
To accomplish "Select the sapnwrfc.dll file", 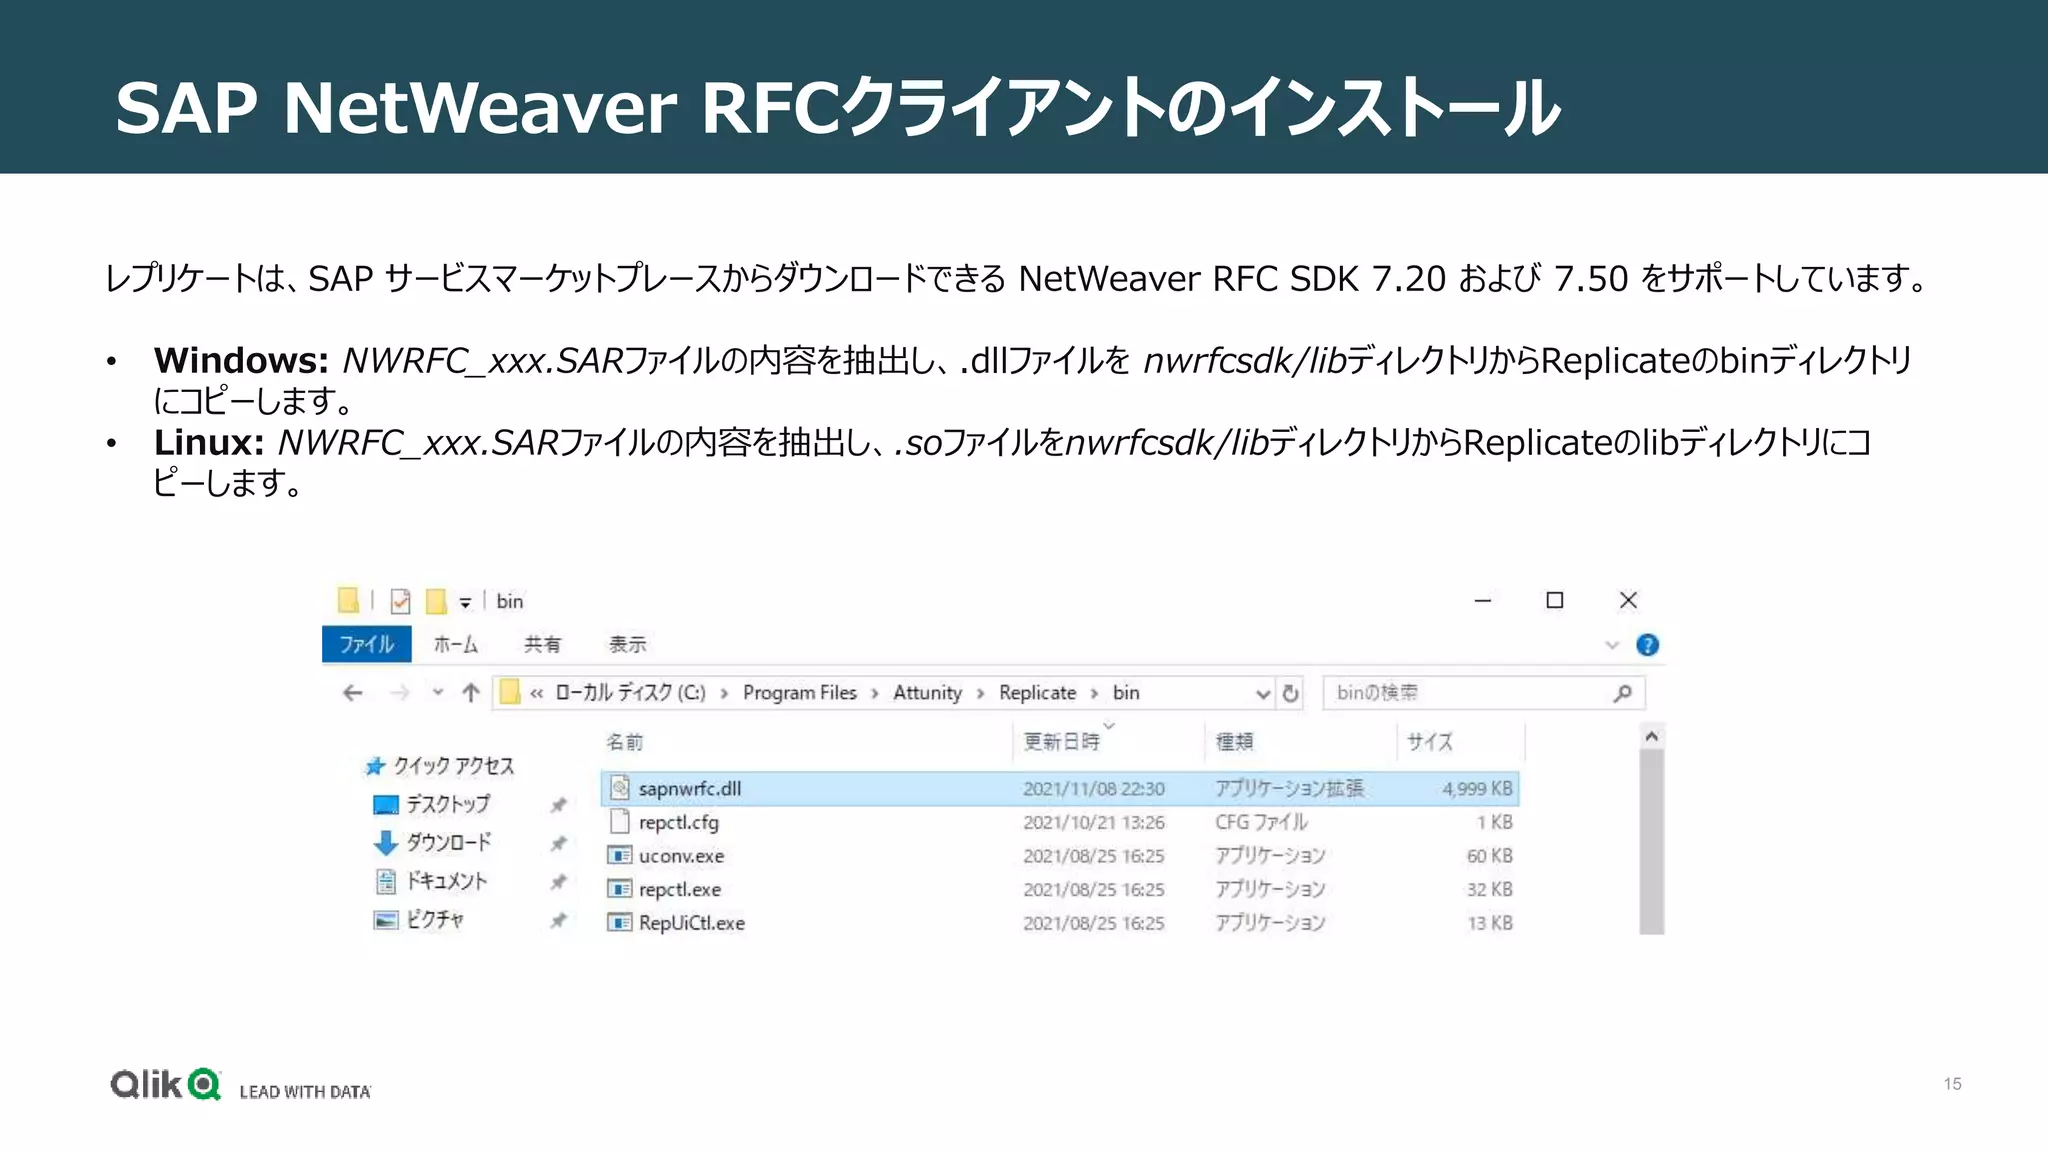I will point(1060,788).
